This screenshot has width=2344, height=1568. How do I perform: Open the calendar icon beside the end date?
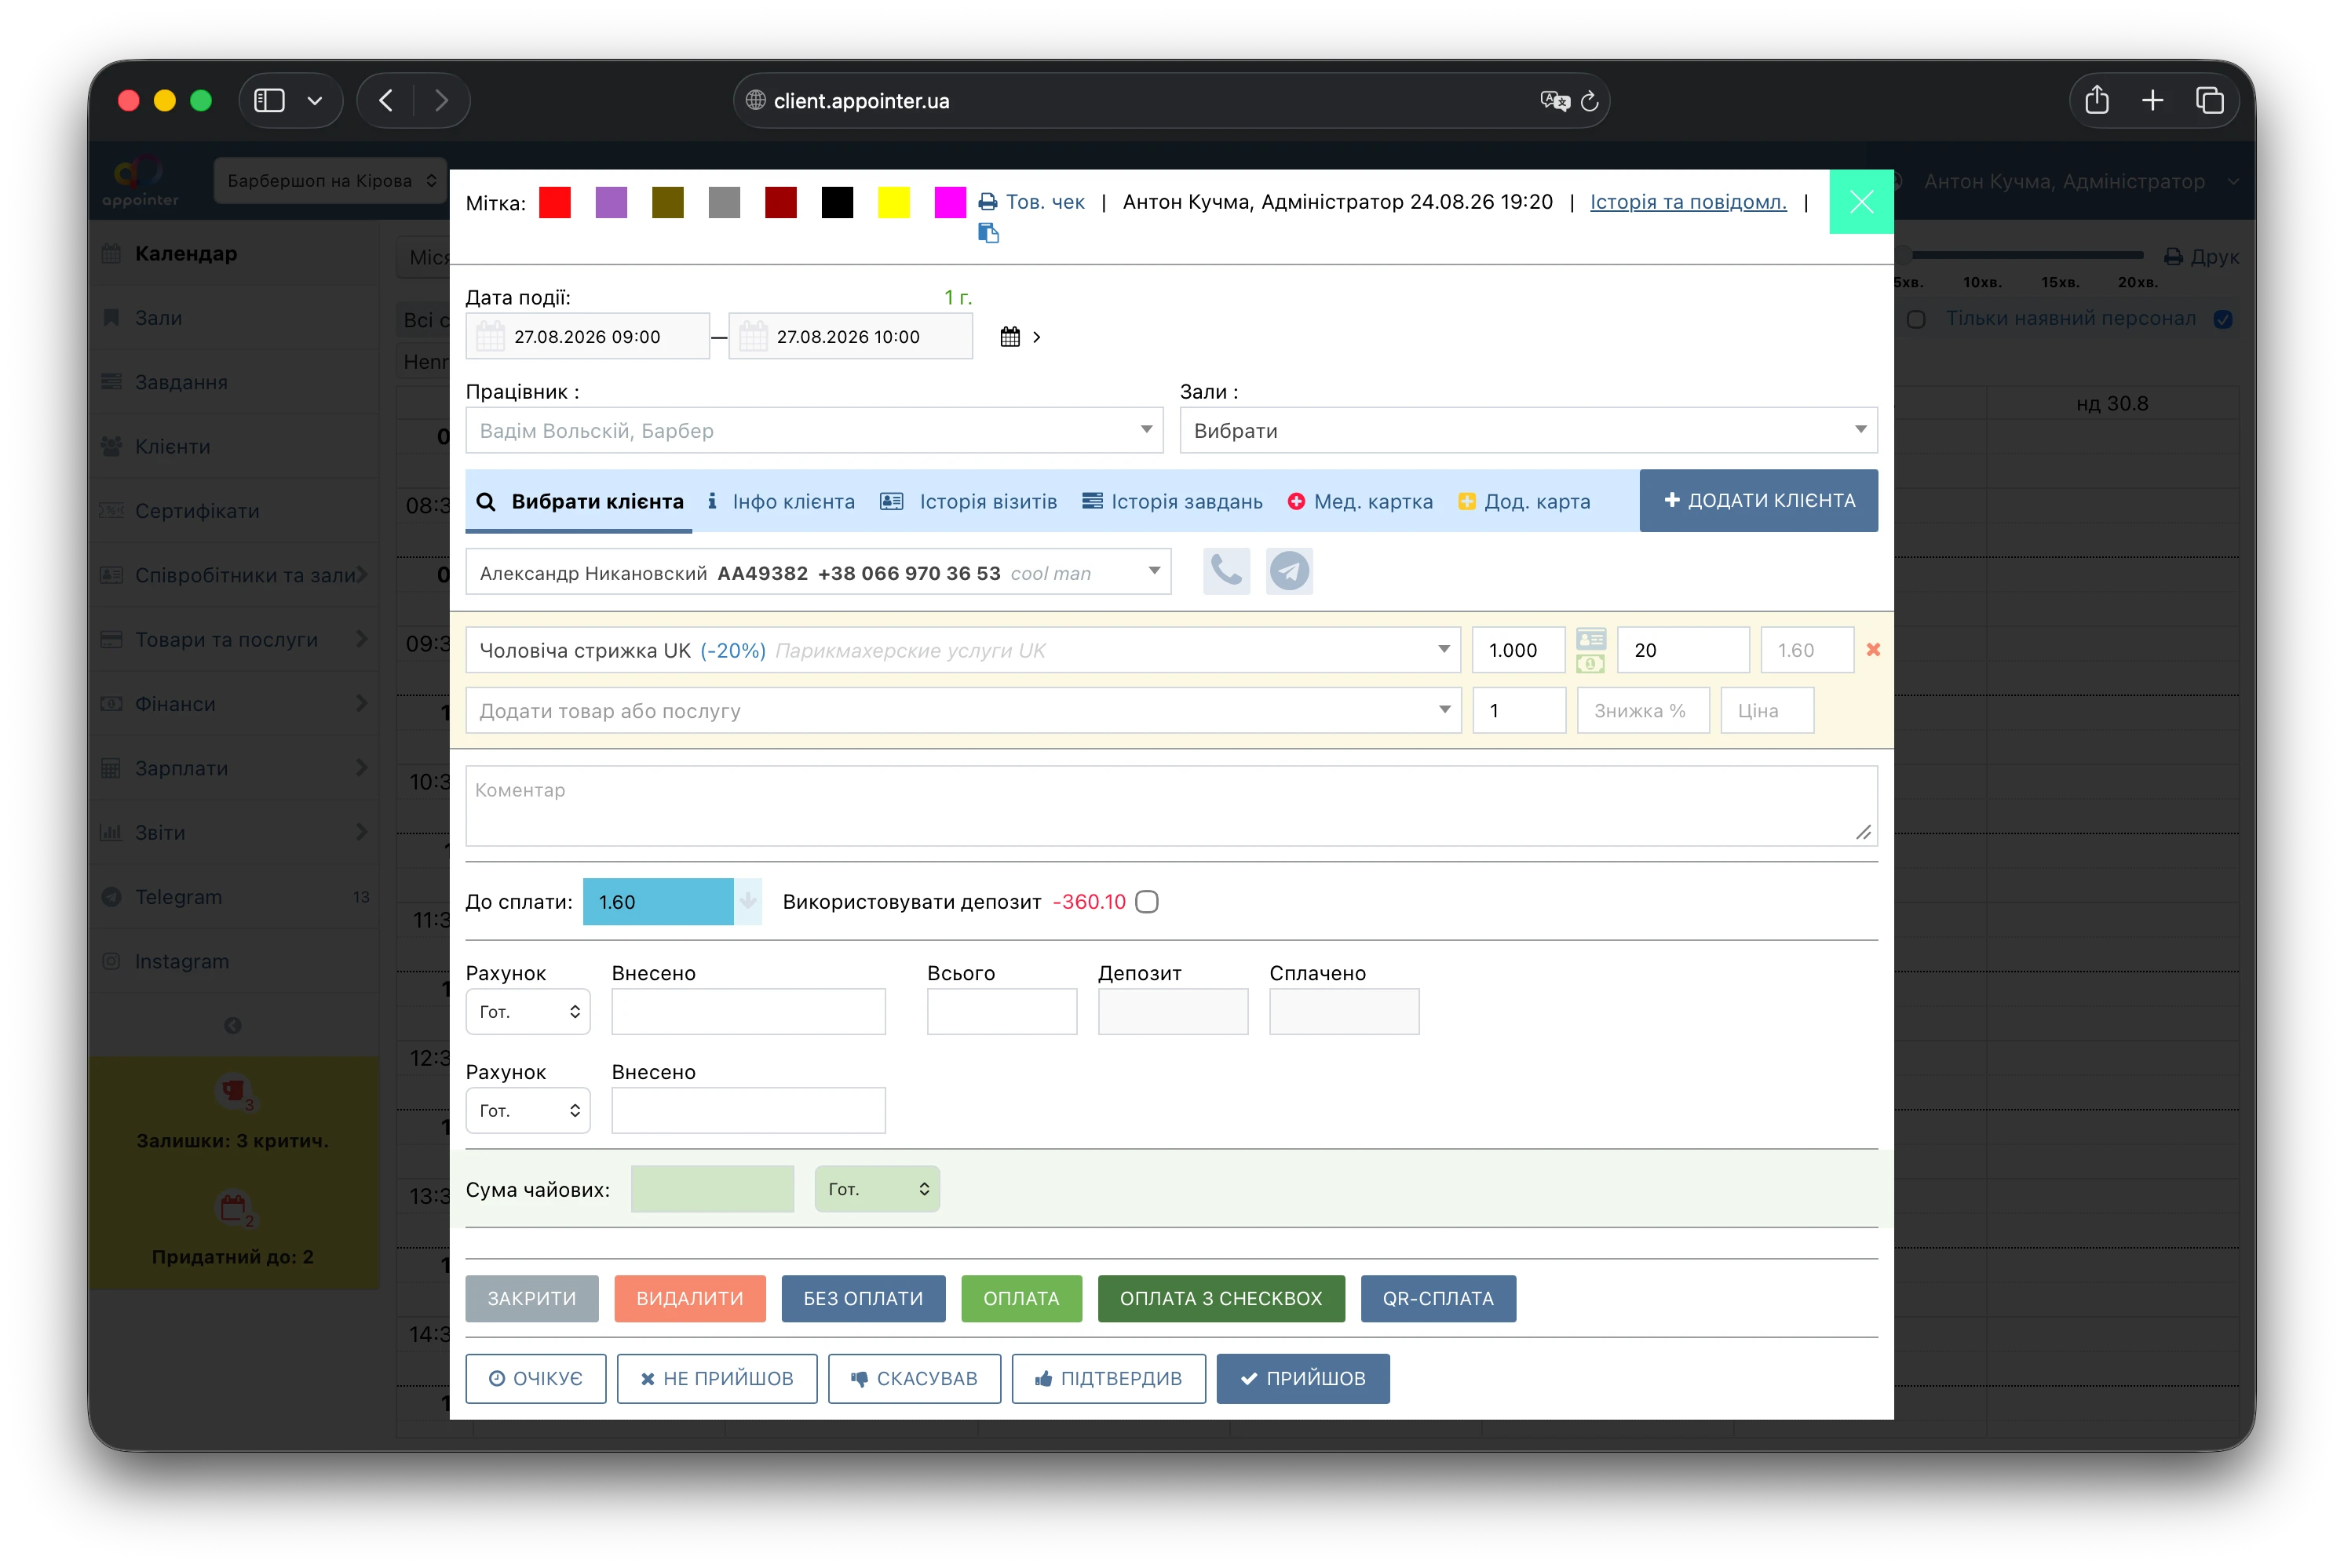pyautogui.click(x=1010, y=337)
